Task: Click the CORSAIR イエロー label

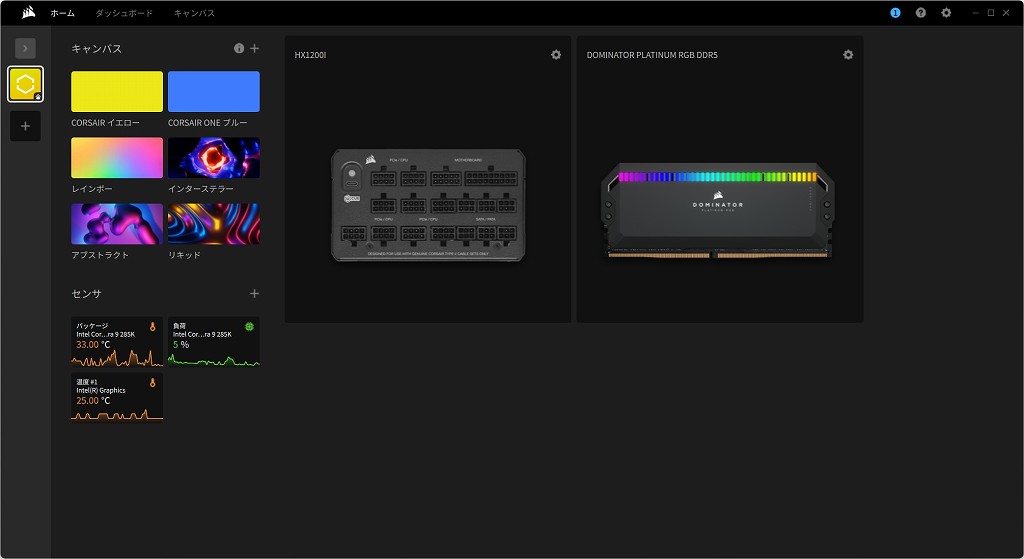Action: point(105,123)
